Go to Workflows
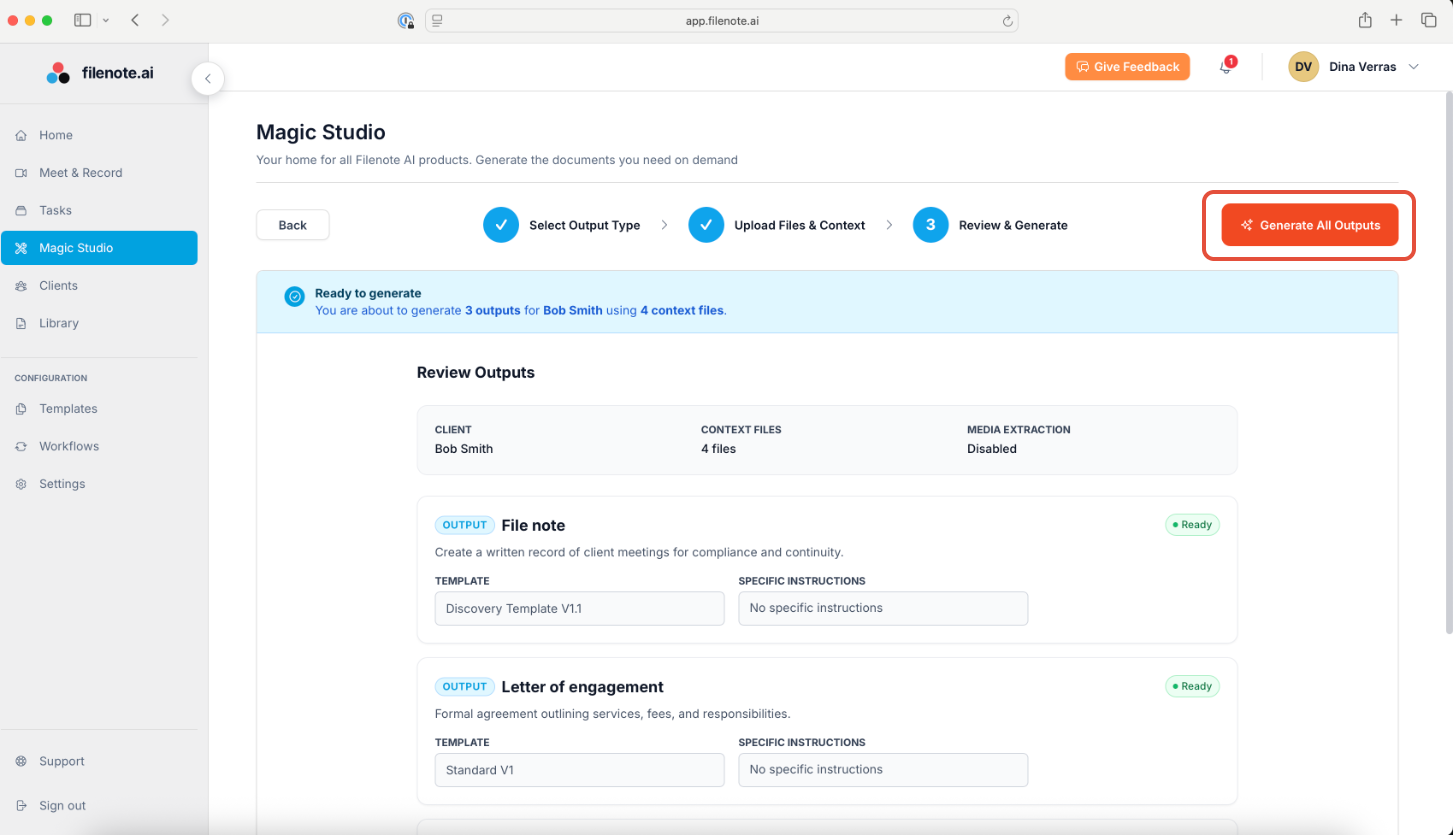The image size is (1453, 835). tap(99, 447)
